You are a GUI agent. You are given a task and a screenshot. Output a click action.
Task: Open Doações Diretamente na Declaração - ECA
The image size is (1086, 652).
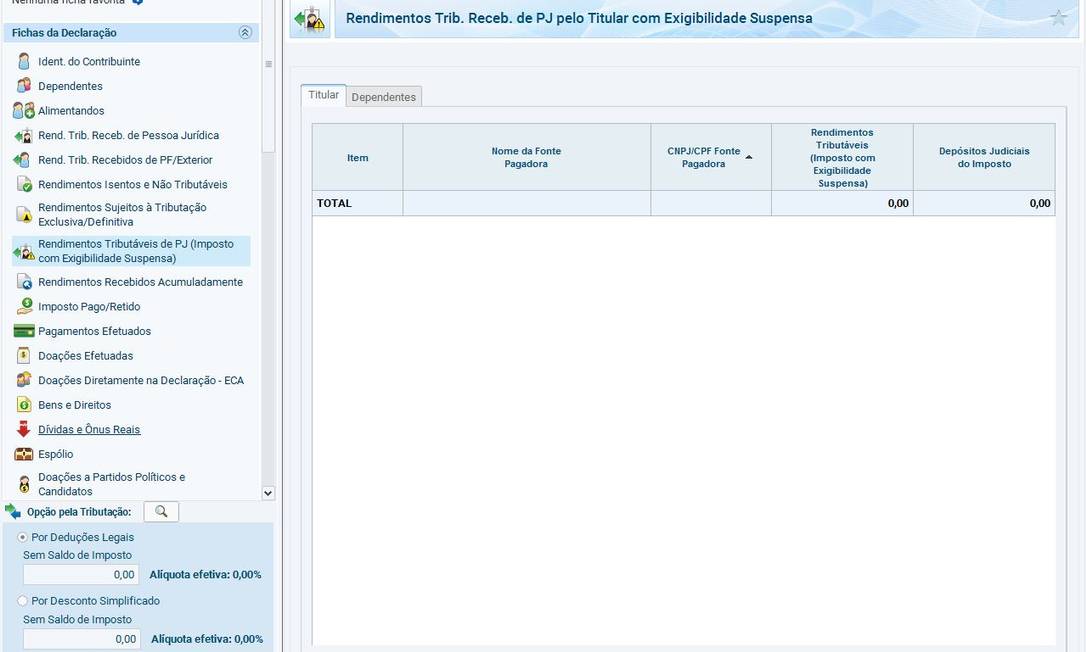click(x=140, y=380)
